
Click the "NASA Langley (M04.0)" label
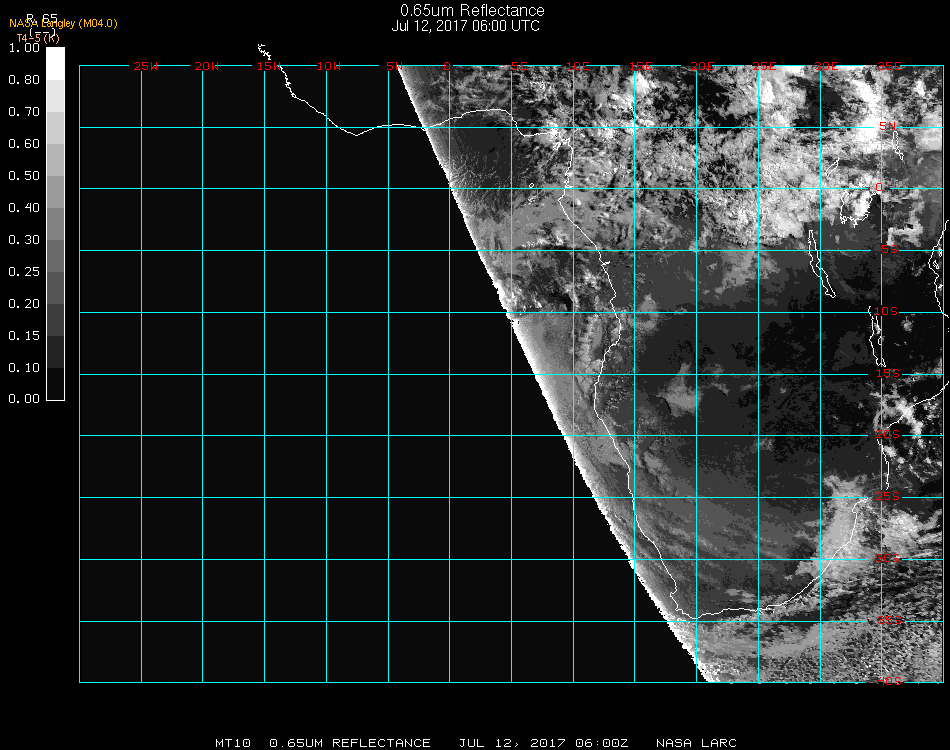[x=63, y=24]
